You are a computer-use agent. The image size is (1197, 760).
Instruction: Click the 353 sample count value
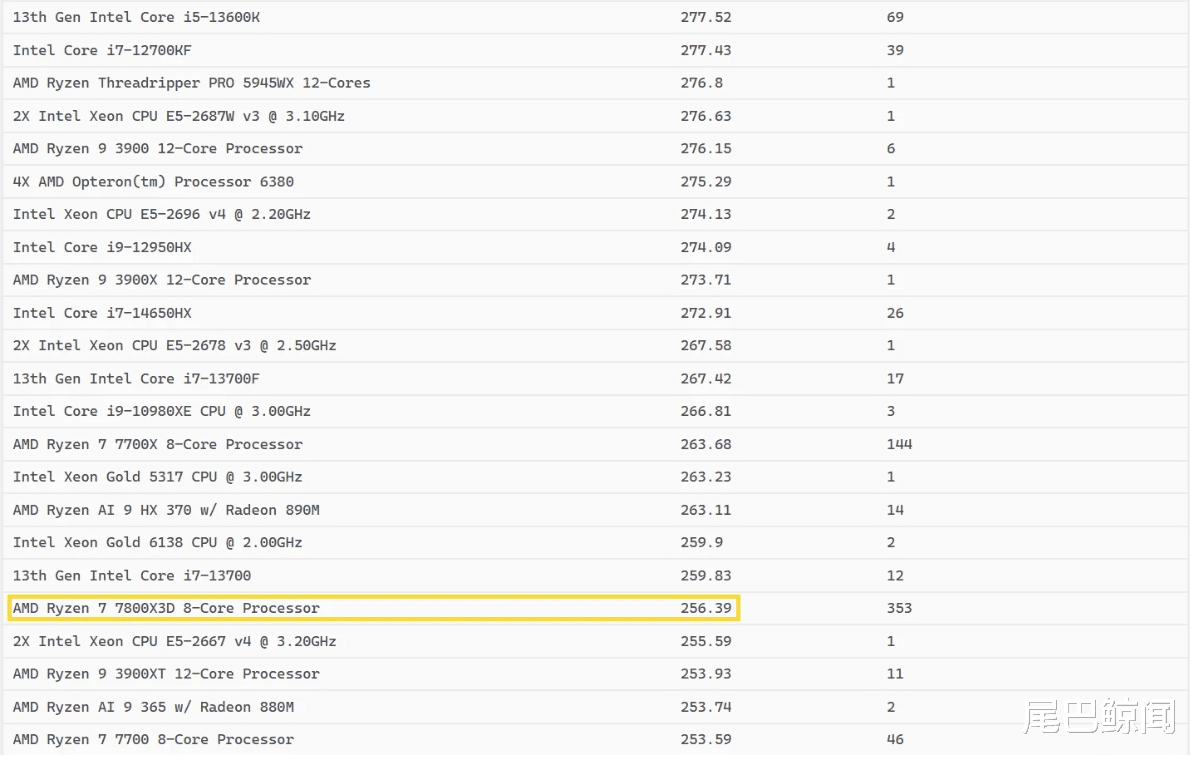click(x=899, y=608)
